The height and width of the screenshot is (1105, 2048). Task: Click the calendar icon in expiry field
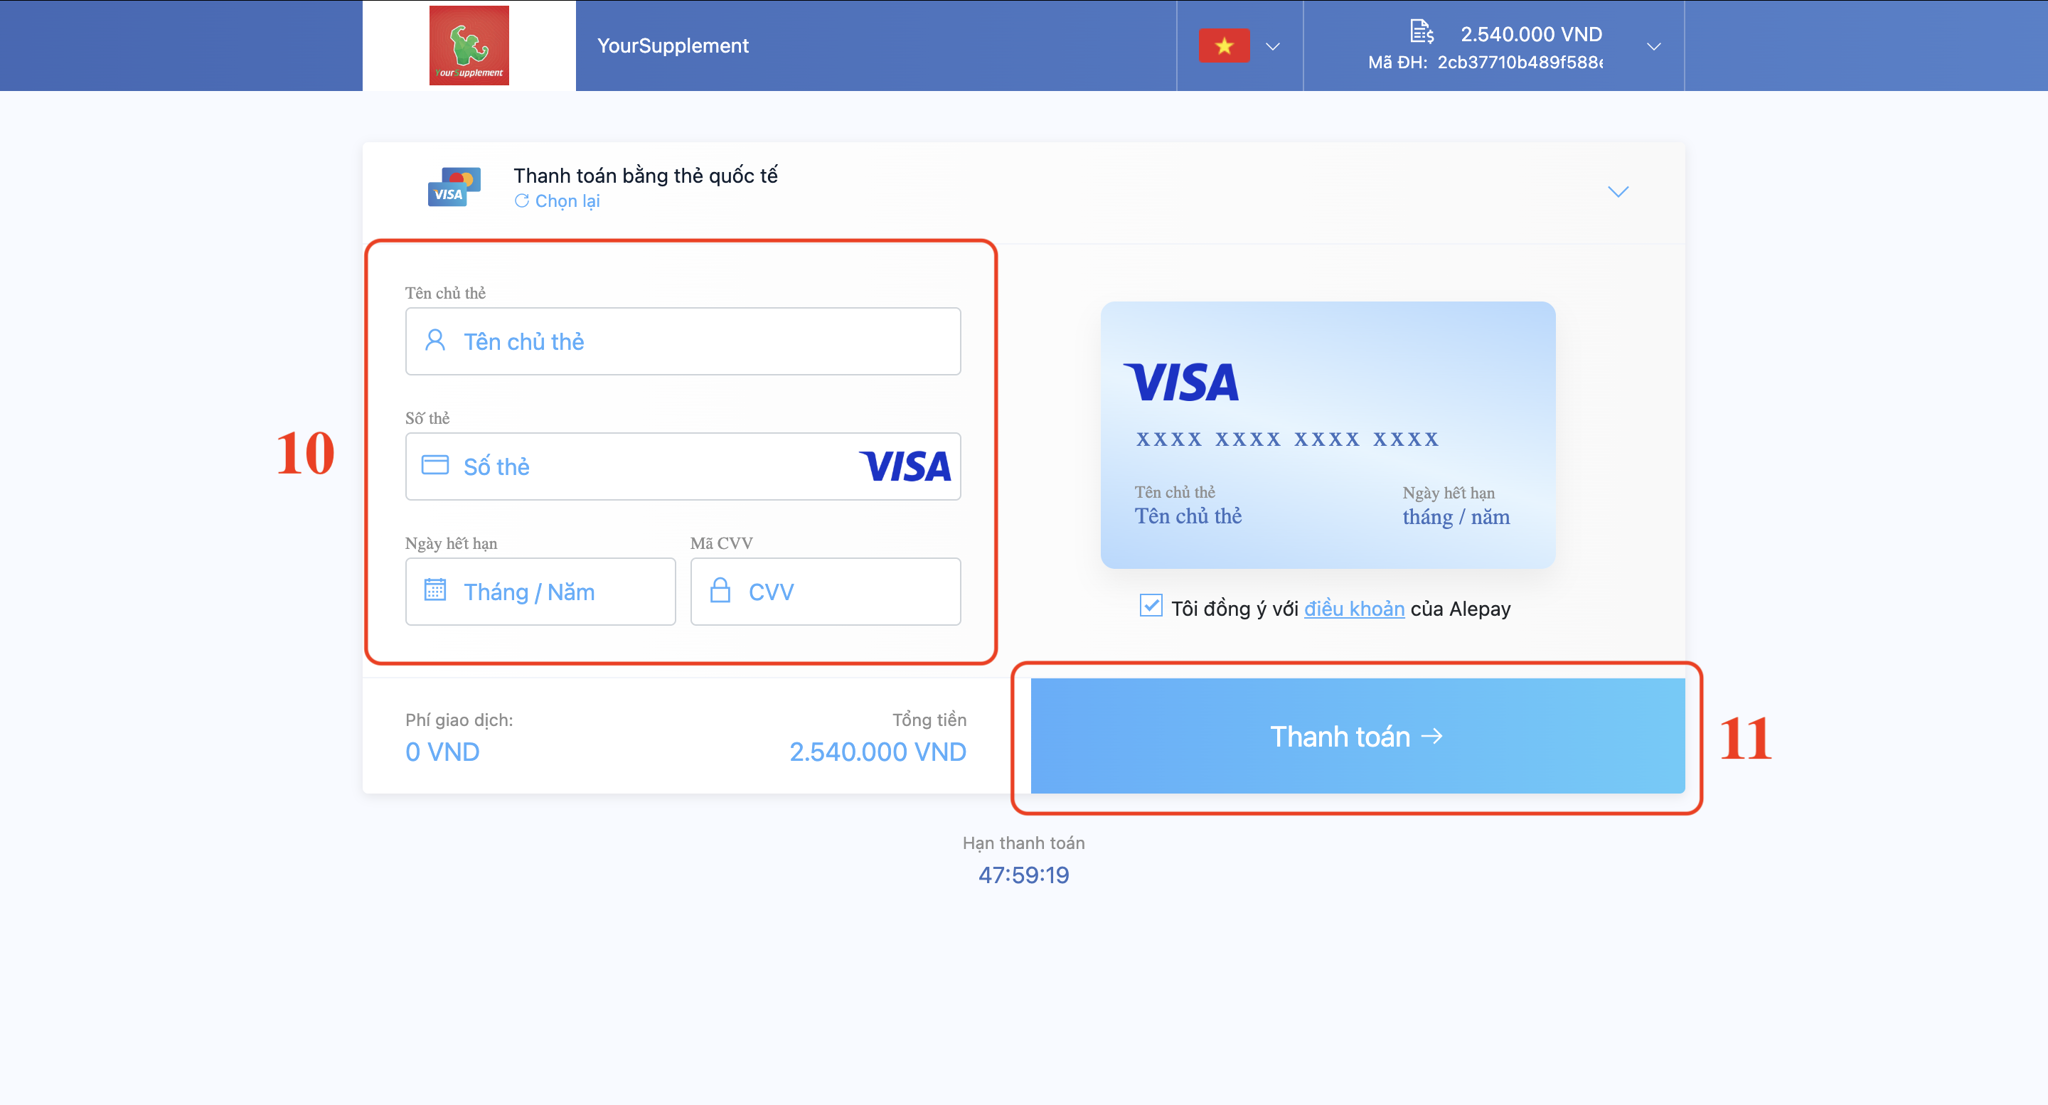[x=435, y=590]
